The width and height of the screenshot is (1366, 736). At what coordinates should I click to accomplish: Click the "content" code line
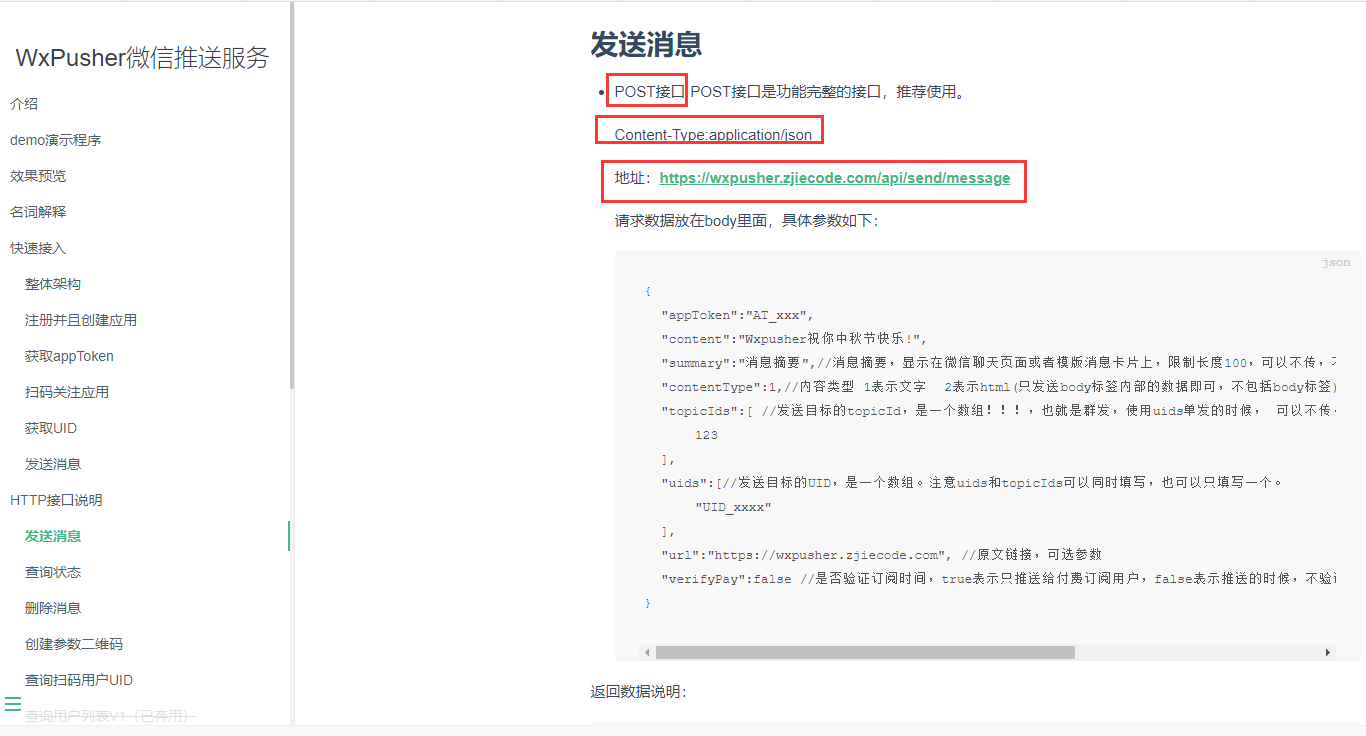coord(795,339)
